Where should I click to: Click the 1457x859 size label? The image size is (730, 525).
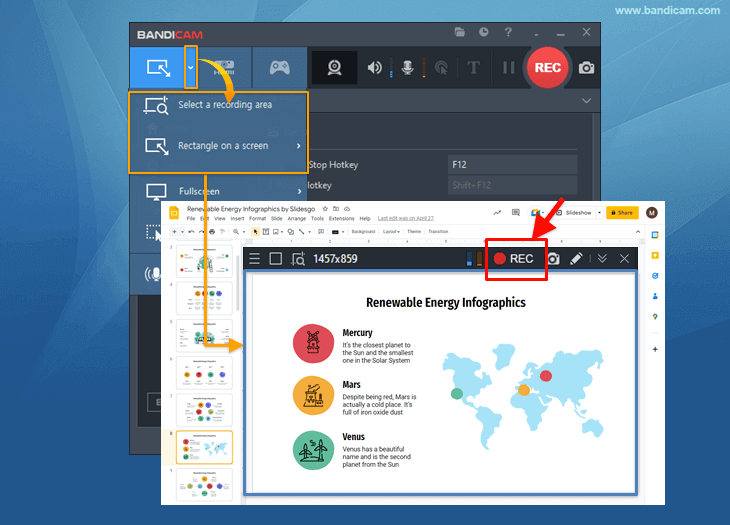[x=335, y=259]
